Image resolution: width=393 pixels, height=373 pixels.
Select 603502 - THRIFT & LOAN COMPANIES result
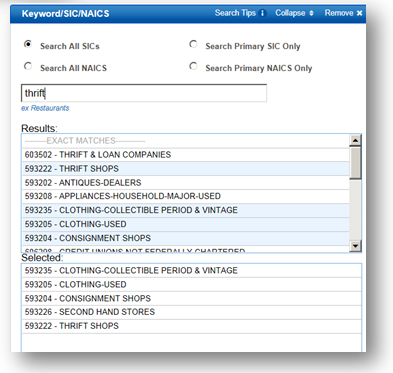(x=186, y=155)
